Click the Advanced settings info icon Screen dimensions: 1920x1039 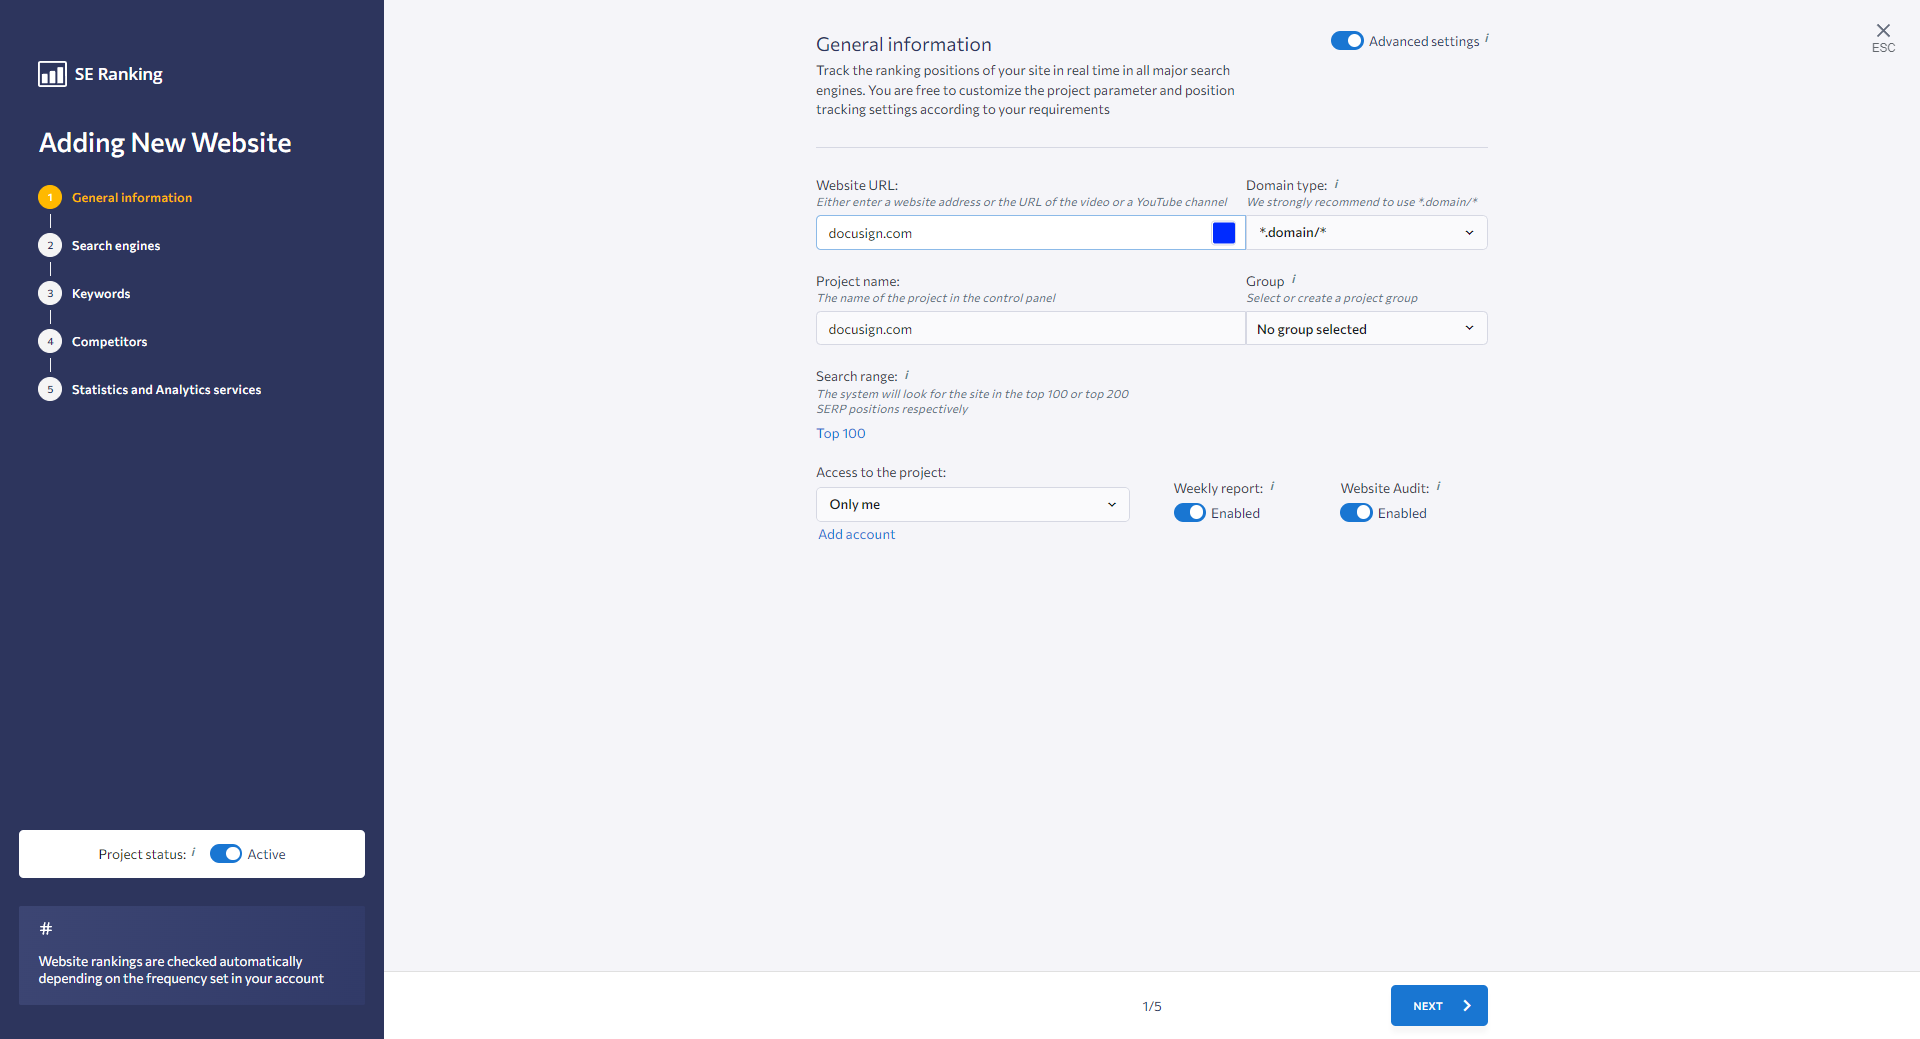click(x=1487, y=38)
